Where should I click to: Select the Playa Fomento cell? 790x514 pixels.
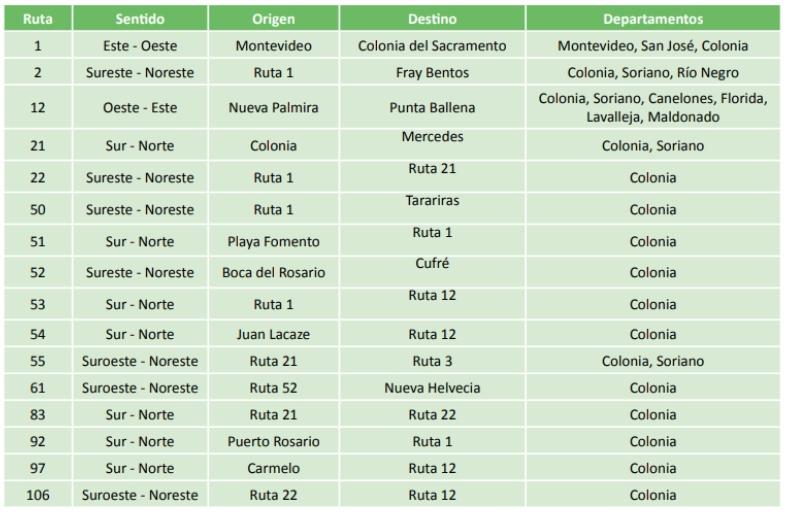tap(274, 241)
